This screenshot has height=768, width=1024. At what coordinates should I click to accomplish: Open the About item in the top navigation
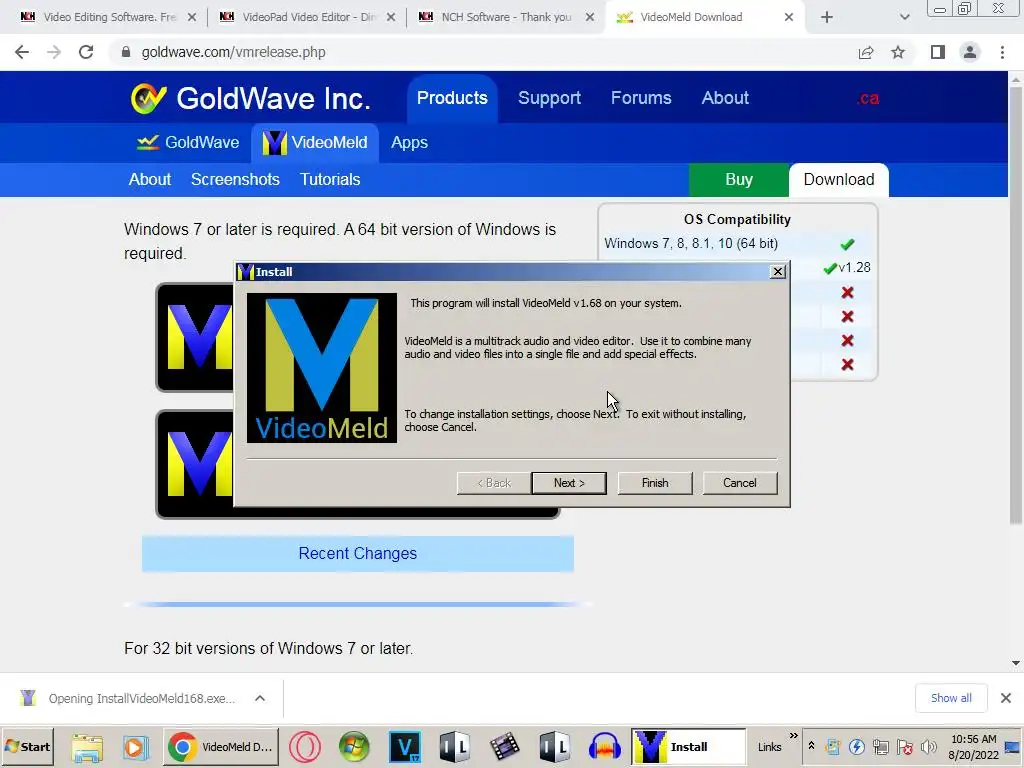pos(725,98)
